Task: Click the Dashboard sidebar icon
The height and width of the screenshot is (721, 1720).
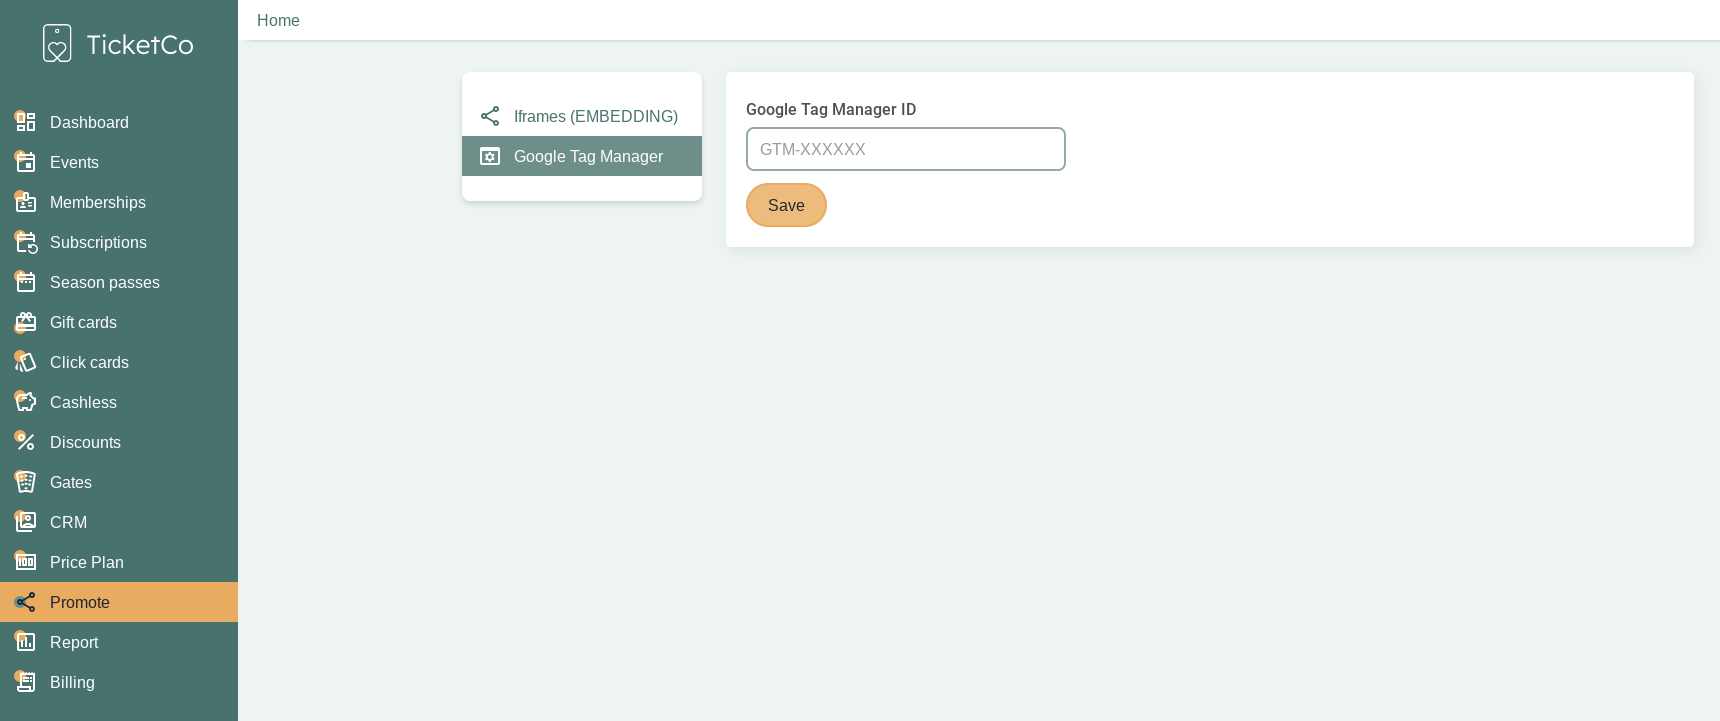Action: coord(26,122)
